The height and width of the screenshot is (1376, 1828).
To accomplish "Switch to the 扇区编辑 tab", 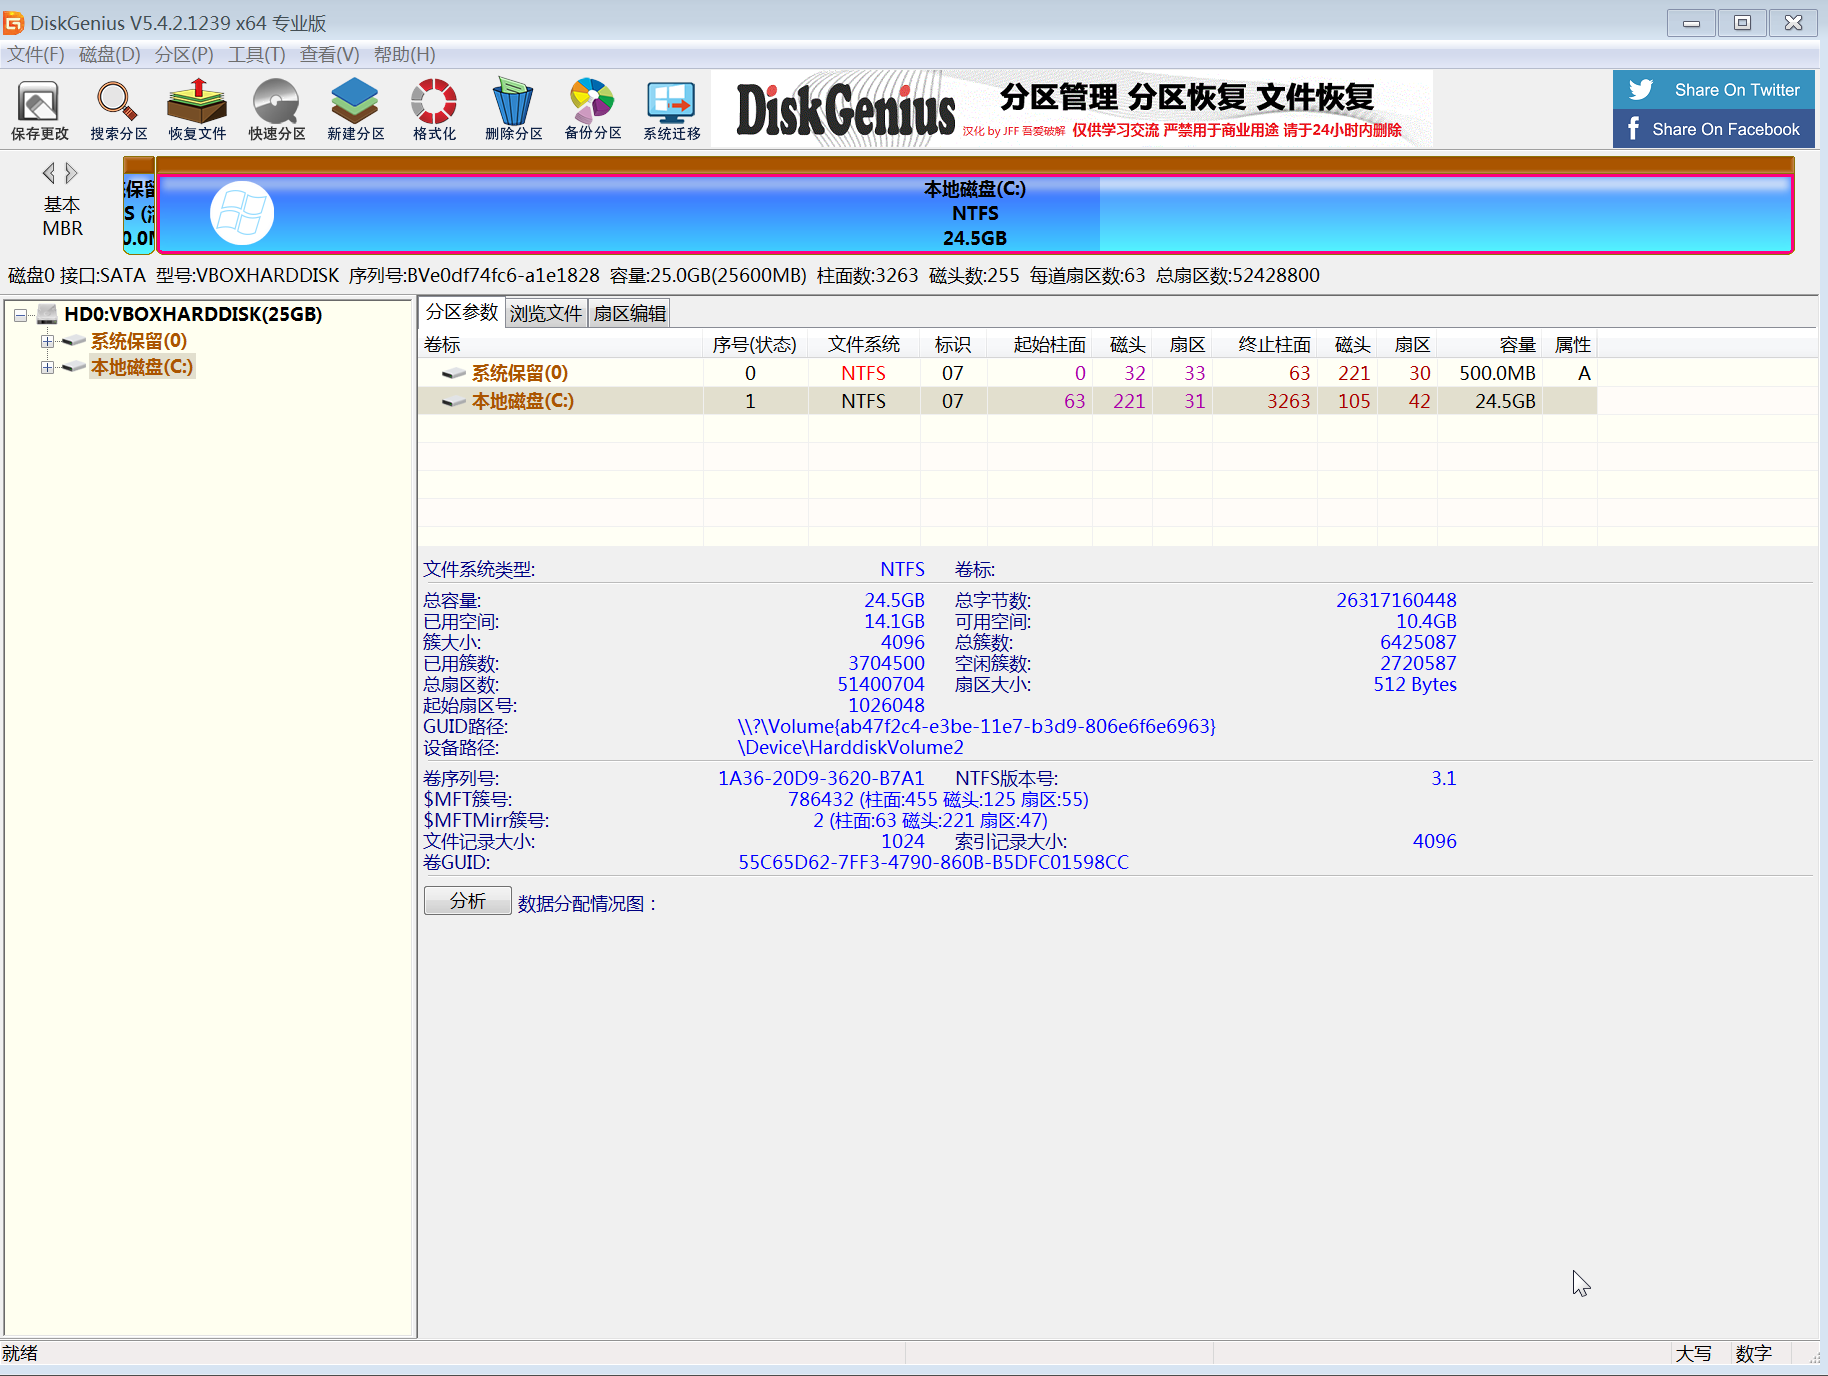I will [x=629, y=314].
